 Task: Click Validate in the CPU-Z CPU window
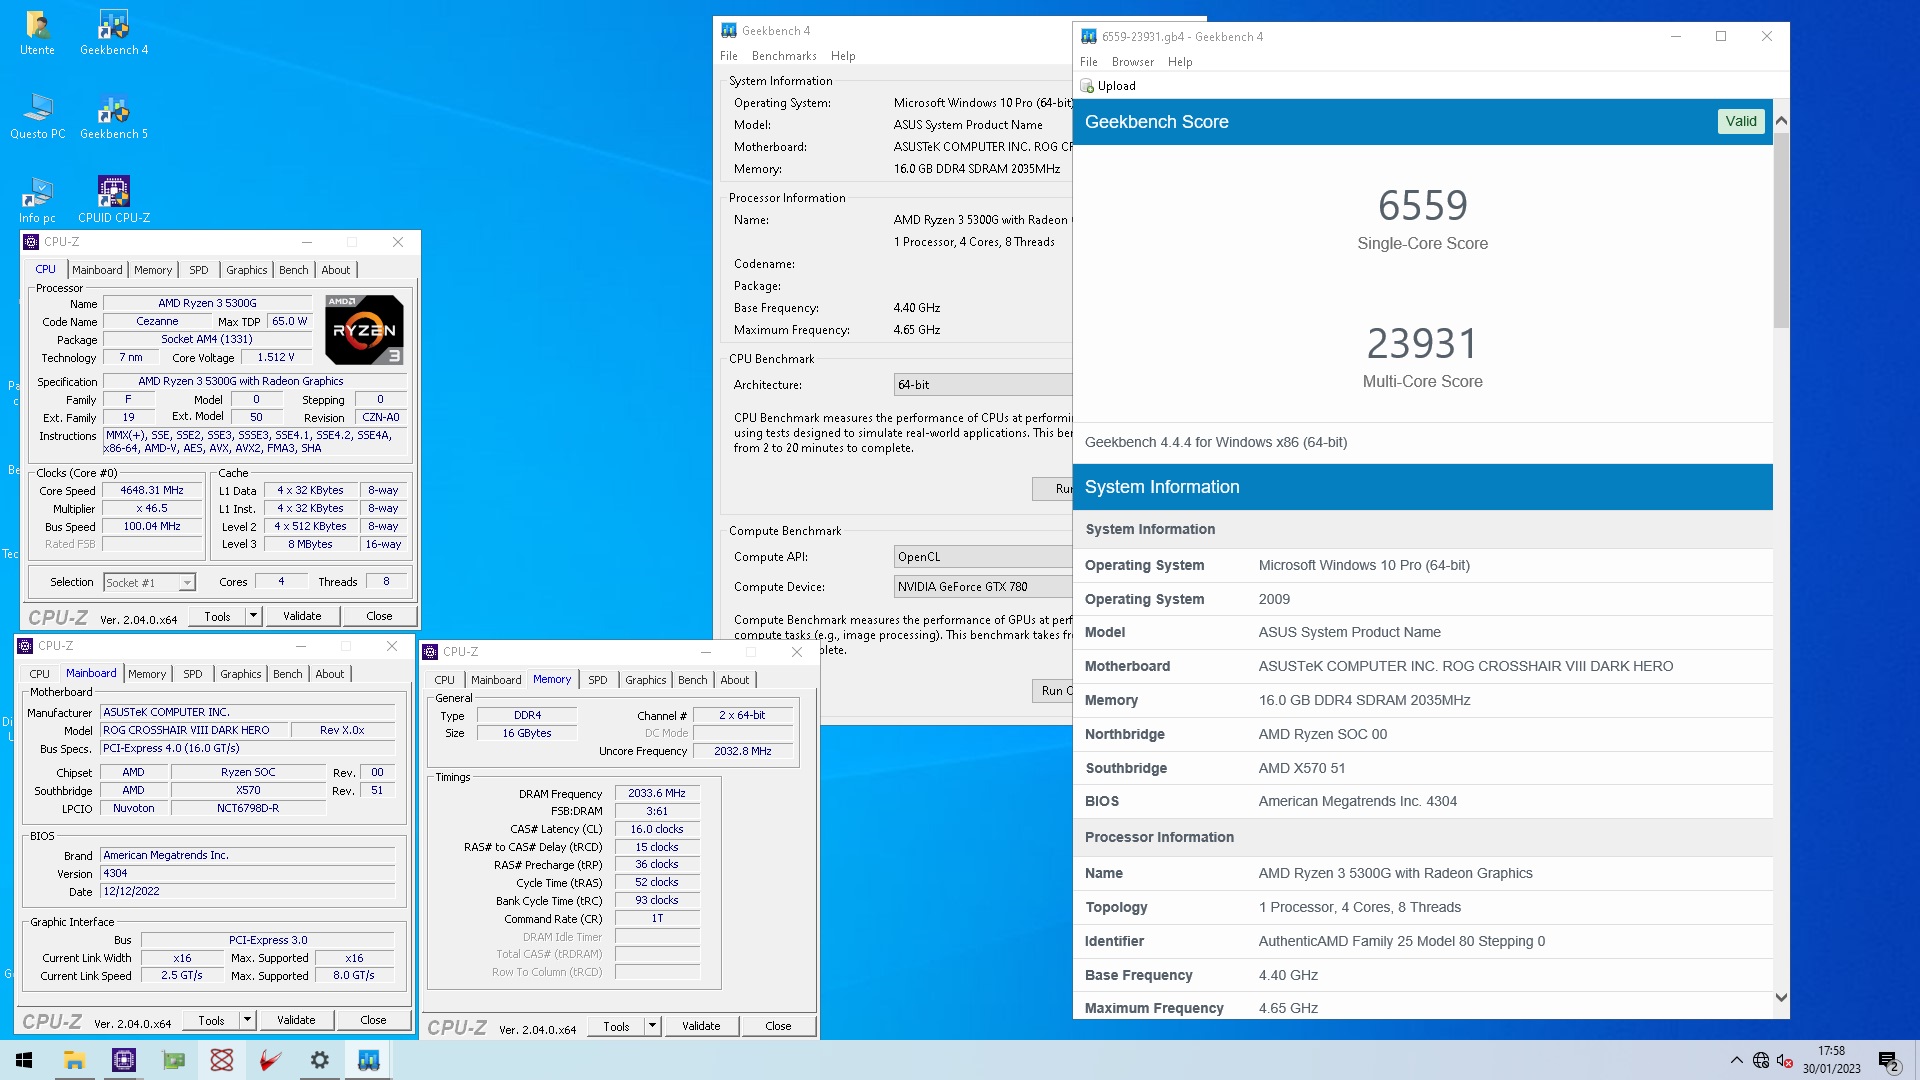(302, 616)
